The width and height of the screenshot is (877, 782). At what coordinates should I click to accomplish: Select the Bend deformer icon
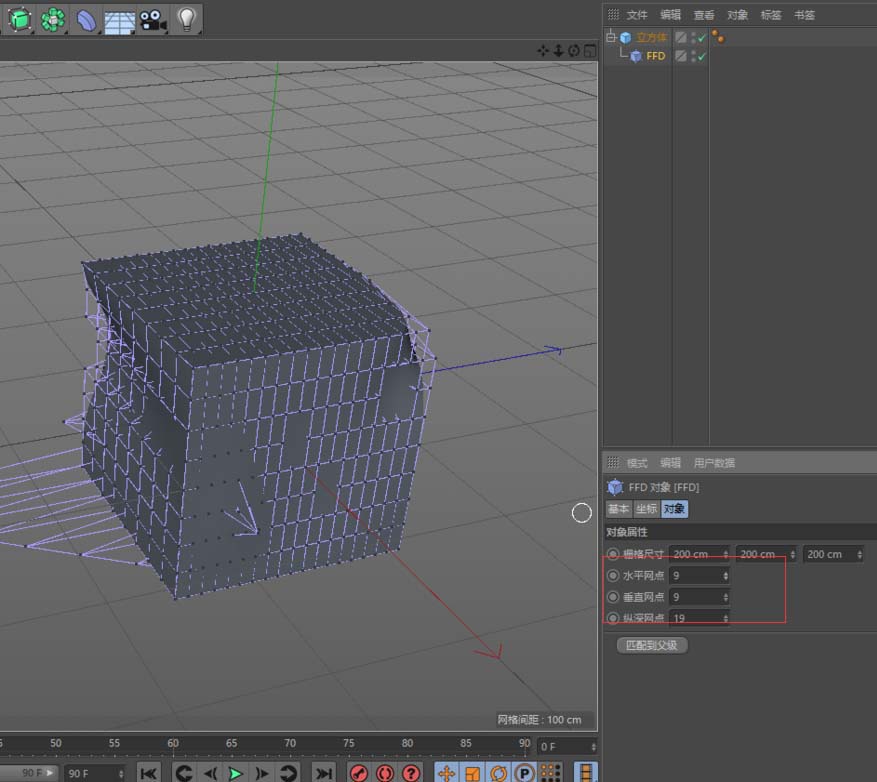tap(85, 20)
